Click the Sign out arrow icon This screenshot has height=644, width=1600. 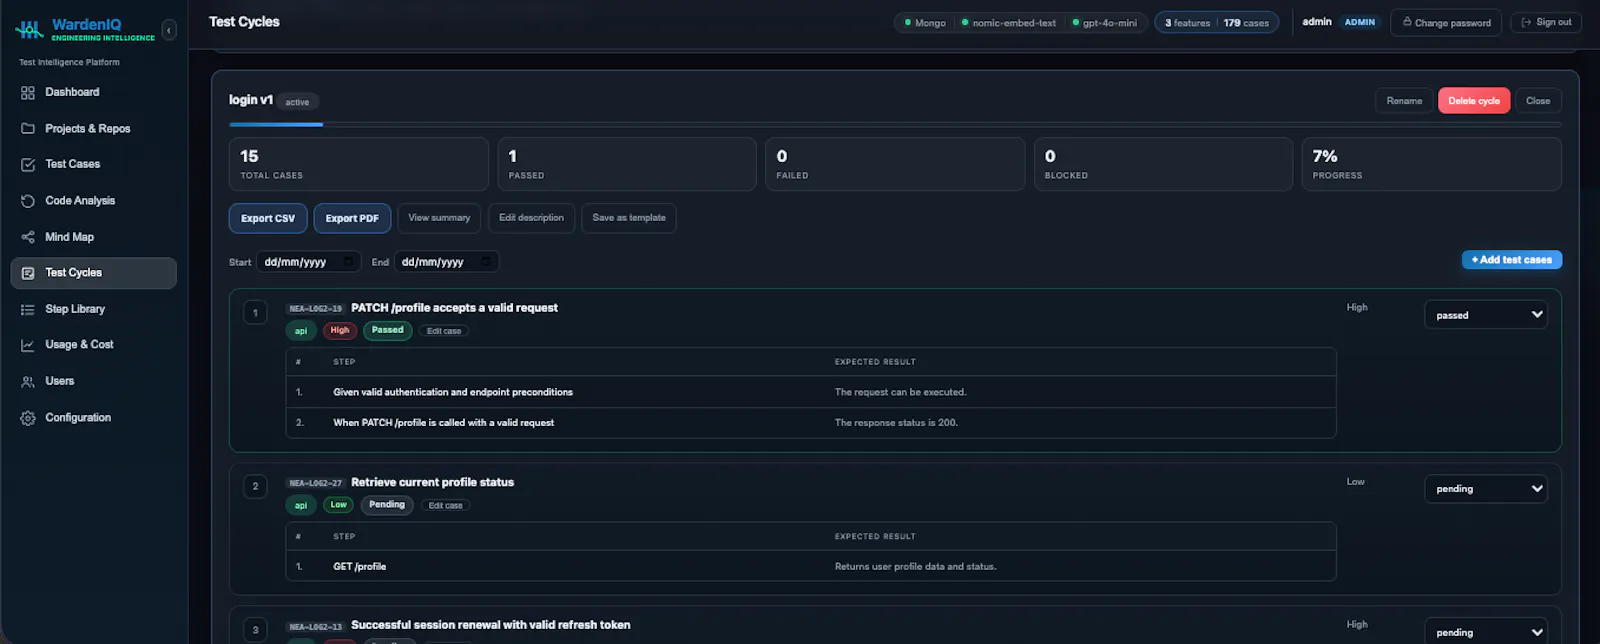pyautogui.click(x=1526, y=22)
